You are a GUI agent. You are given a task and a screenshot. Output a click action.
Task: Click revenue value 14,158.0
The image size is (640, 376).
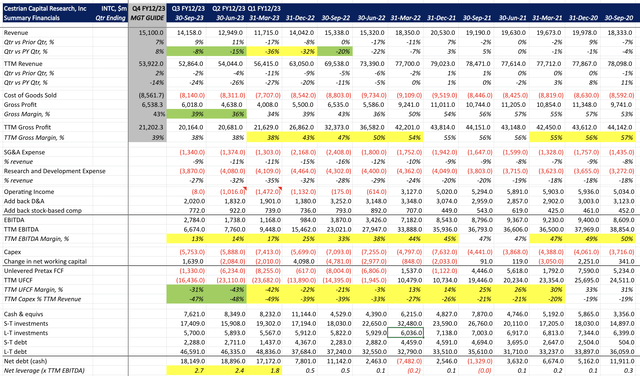(191, 33)
